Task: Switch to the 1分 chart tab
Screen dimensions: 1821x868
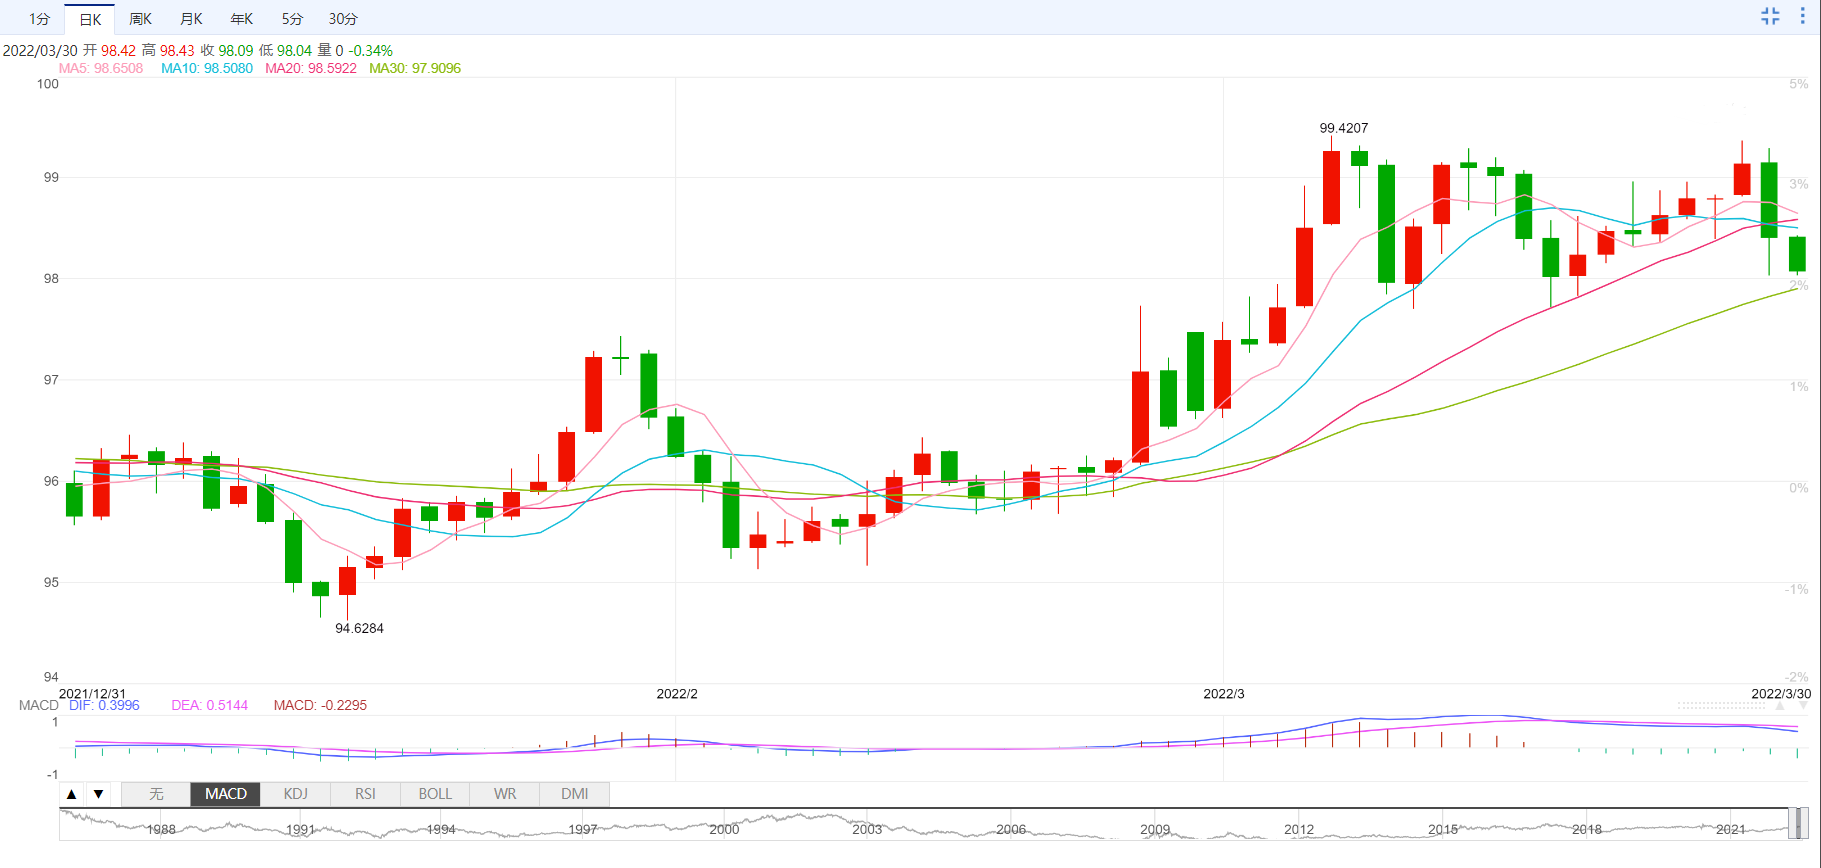Action: (39, 19)
